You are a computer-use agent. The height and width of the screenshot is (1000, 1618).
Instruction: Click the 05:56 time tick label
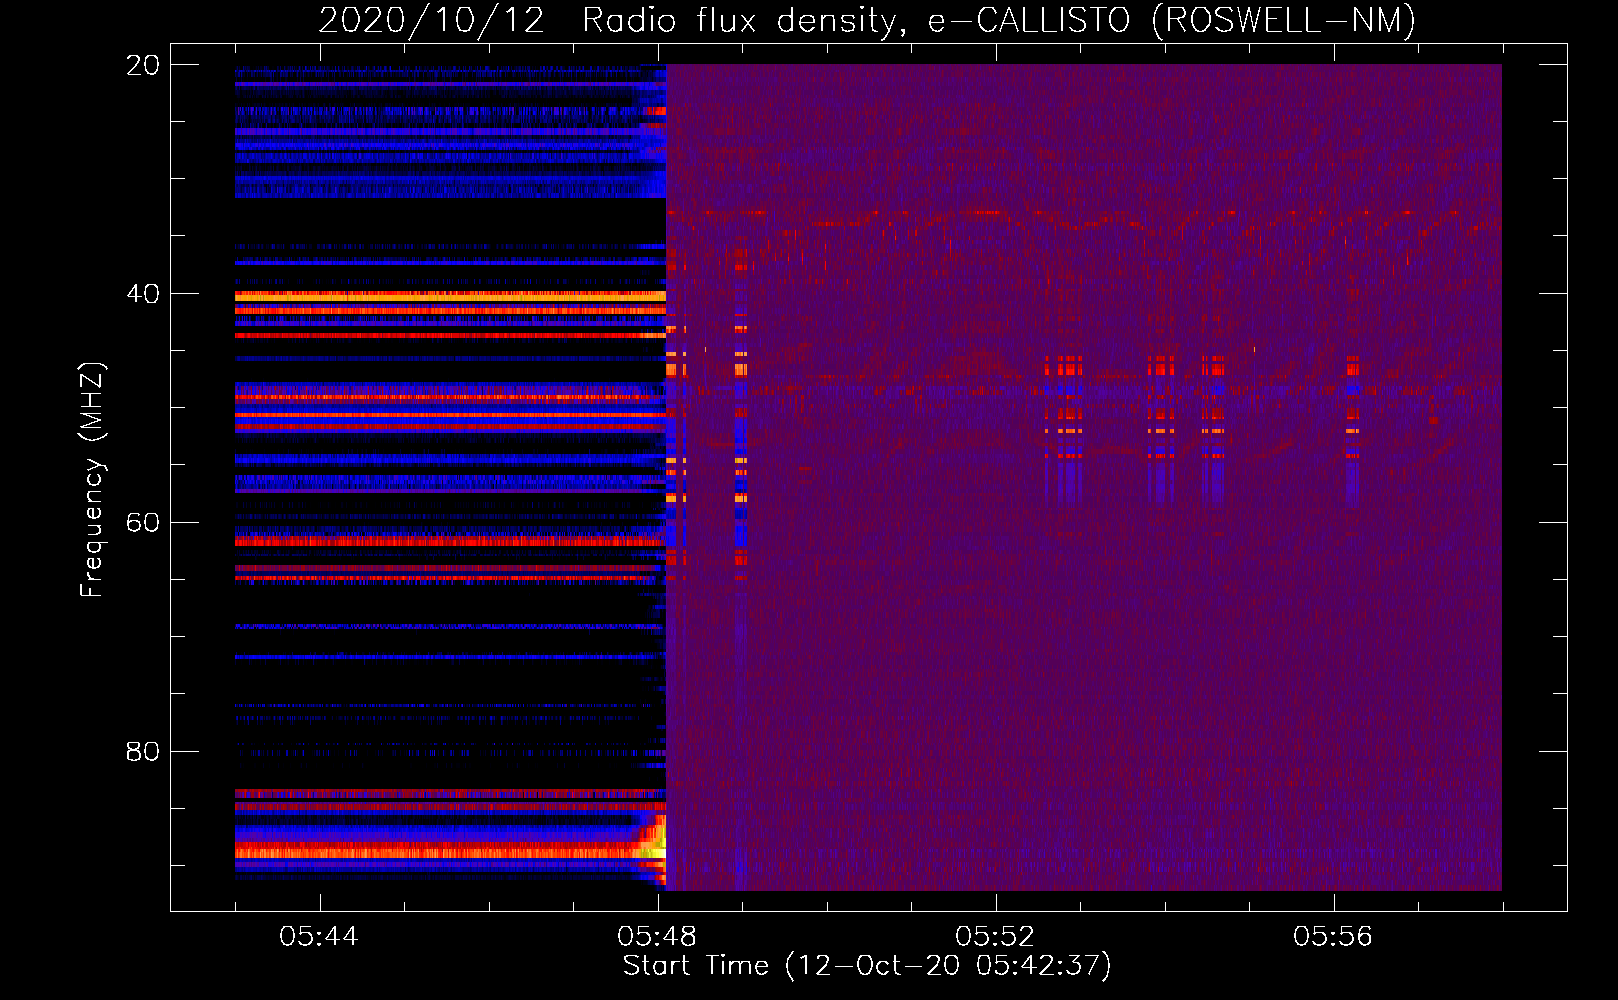[x=1333, y=936]
